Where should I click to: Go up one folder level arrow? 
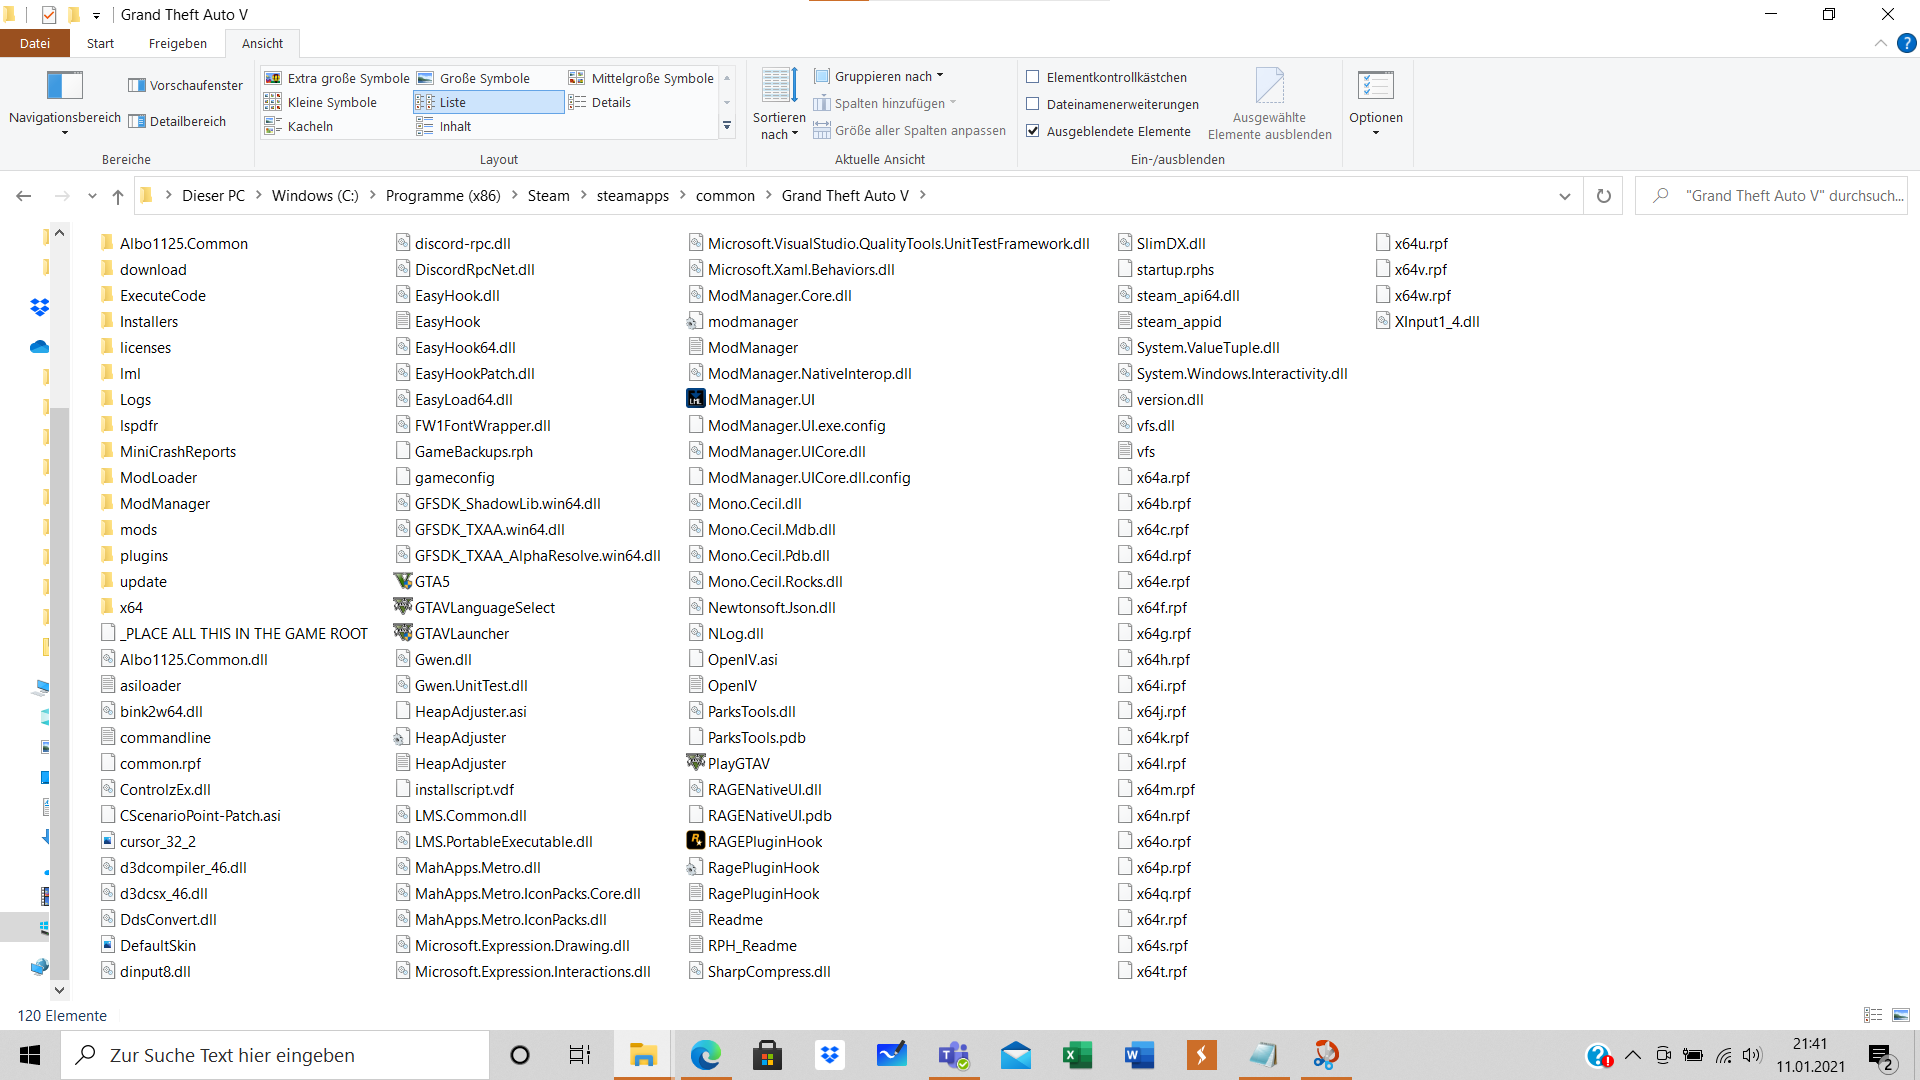[x=118, y=196]
